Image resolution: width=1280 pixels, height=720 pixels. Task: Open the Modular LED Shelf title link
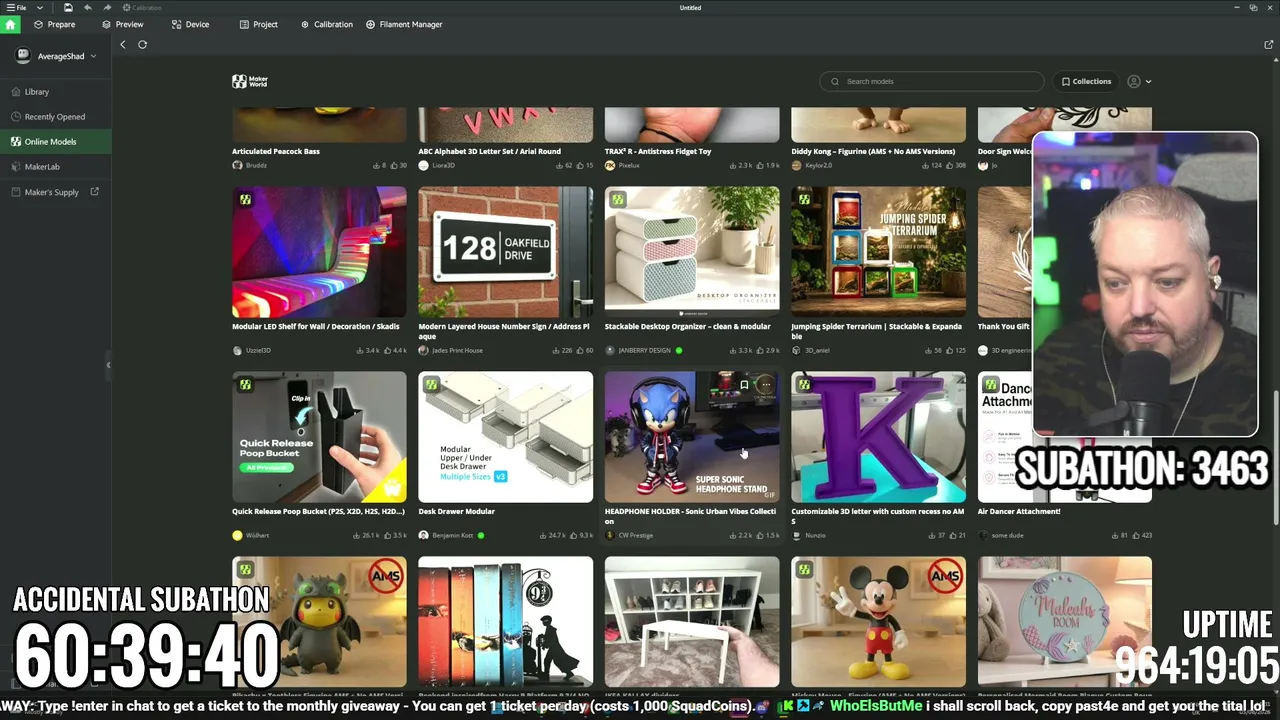pos(316,326)
